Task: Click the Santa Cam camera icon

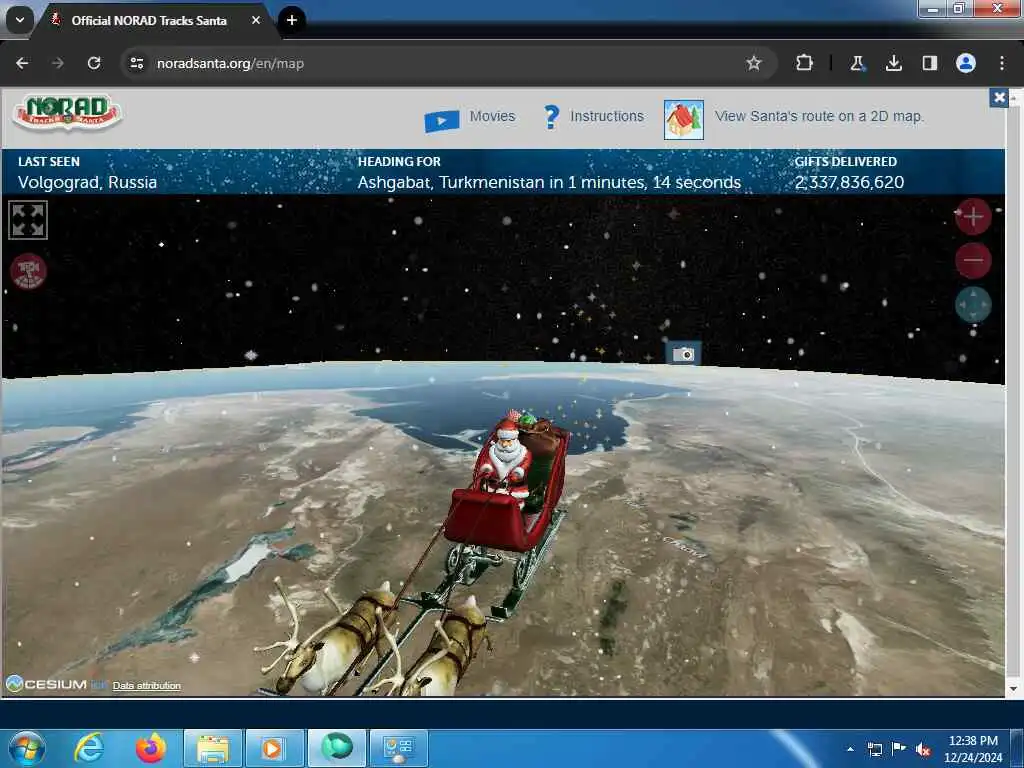Action: point(684,354)
